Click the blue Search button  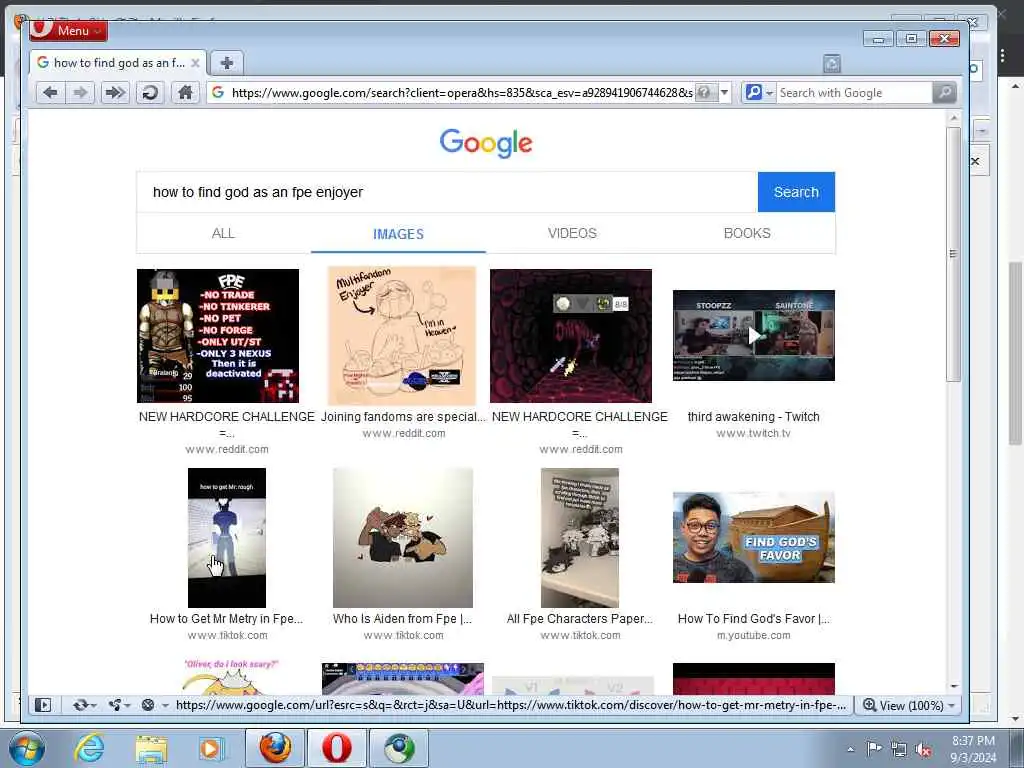pos(796,192)
